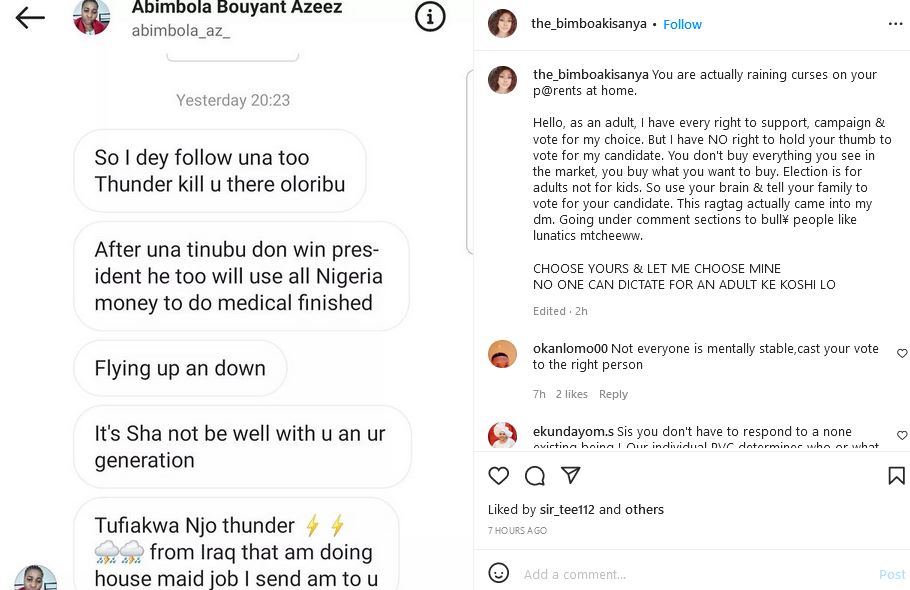This screenshot has height=590, width=910.
Task: Click the Post comment button
Action: point(892,574)
